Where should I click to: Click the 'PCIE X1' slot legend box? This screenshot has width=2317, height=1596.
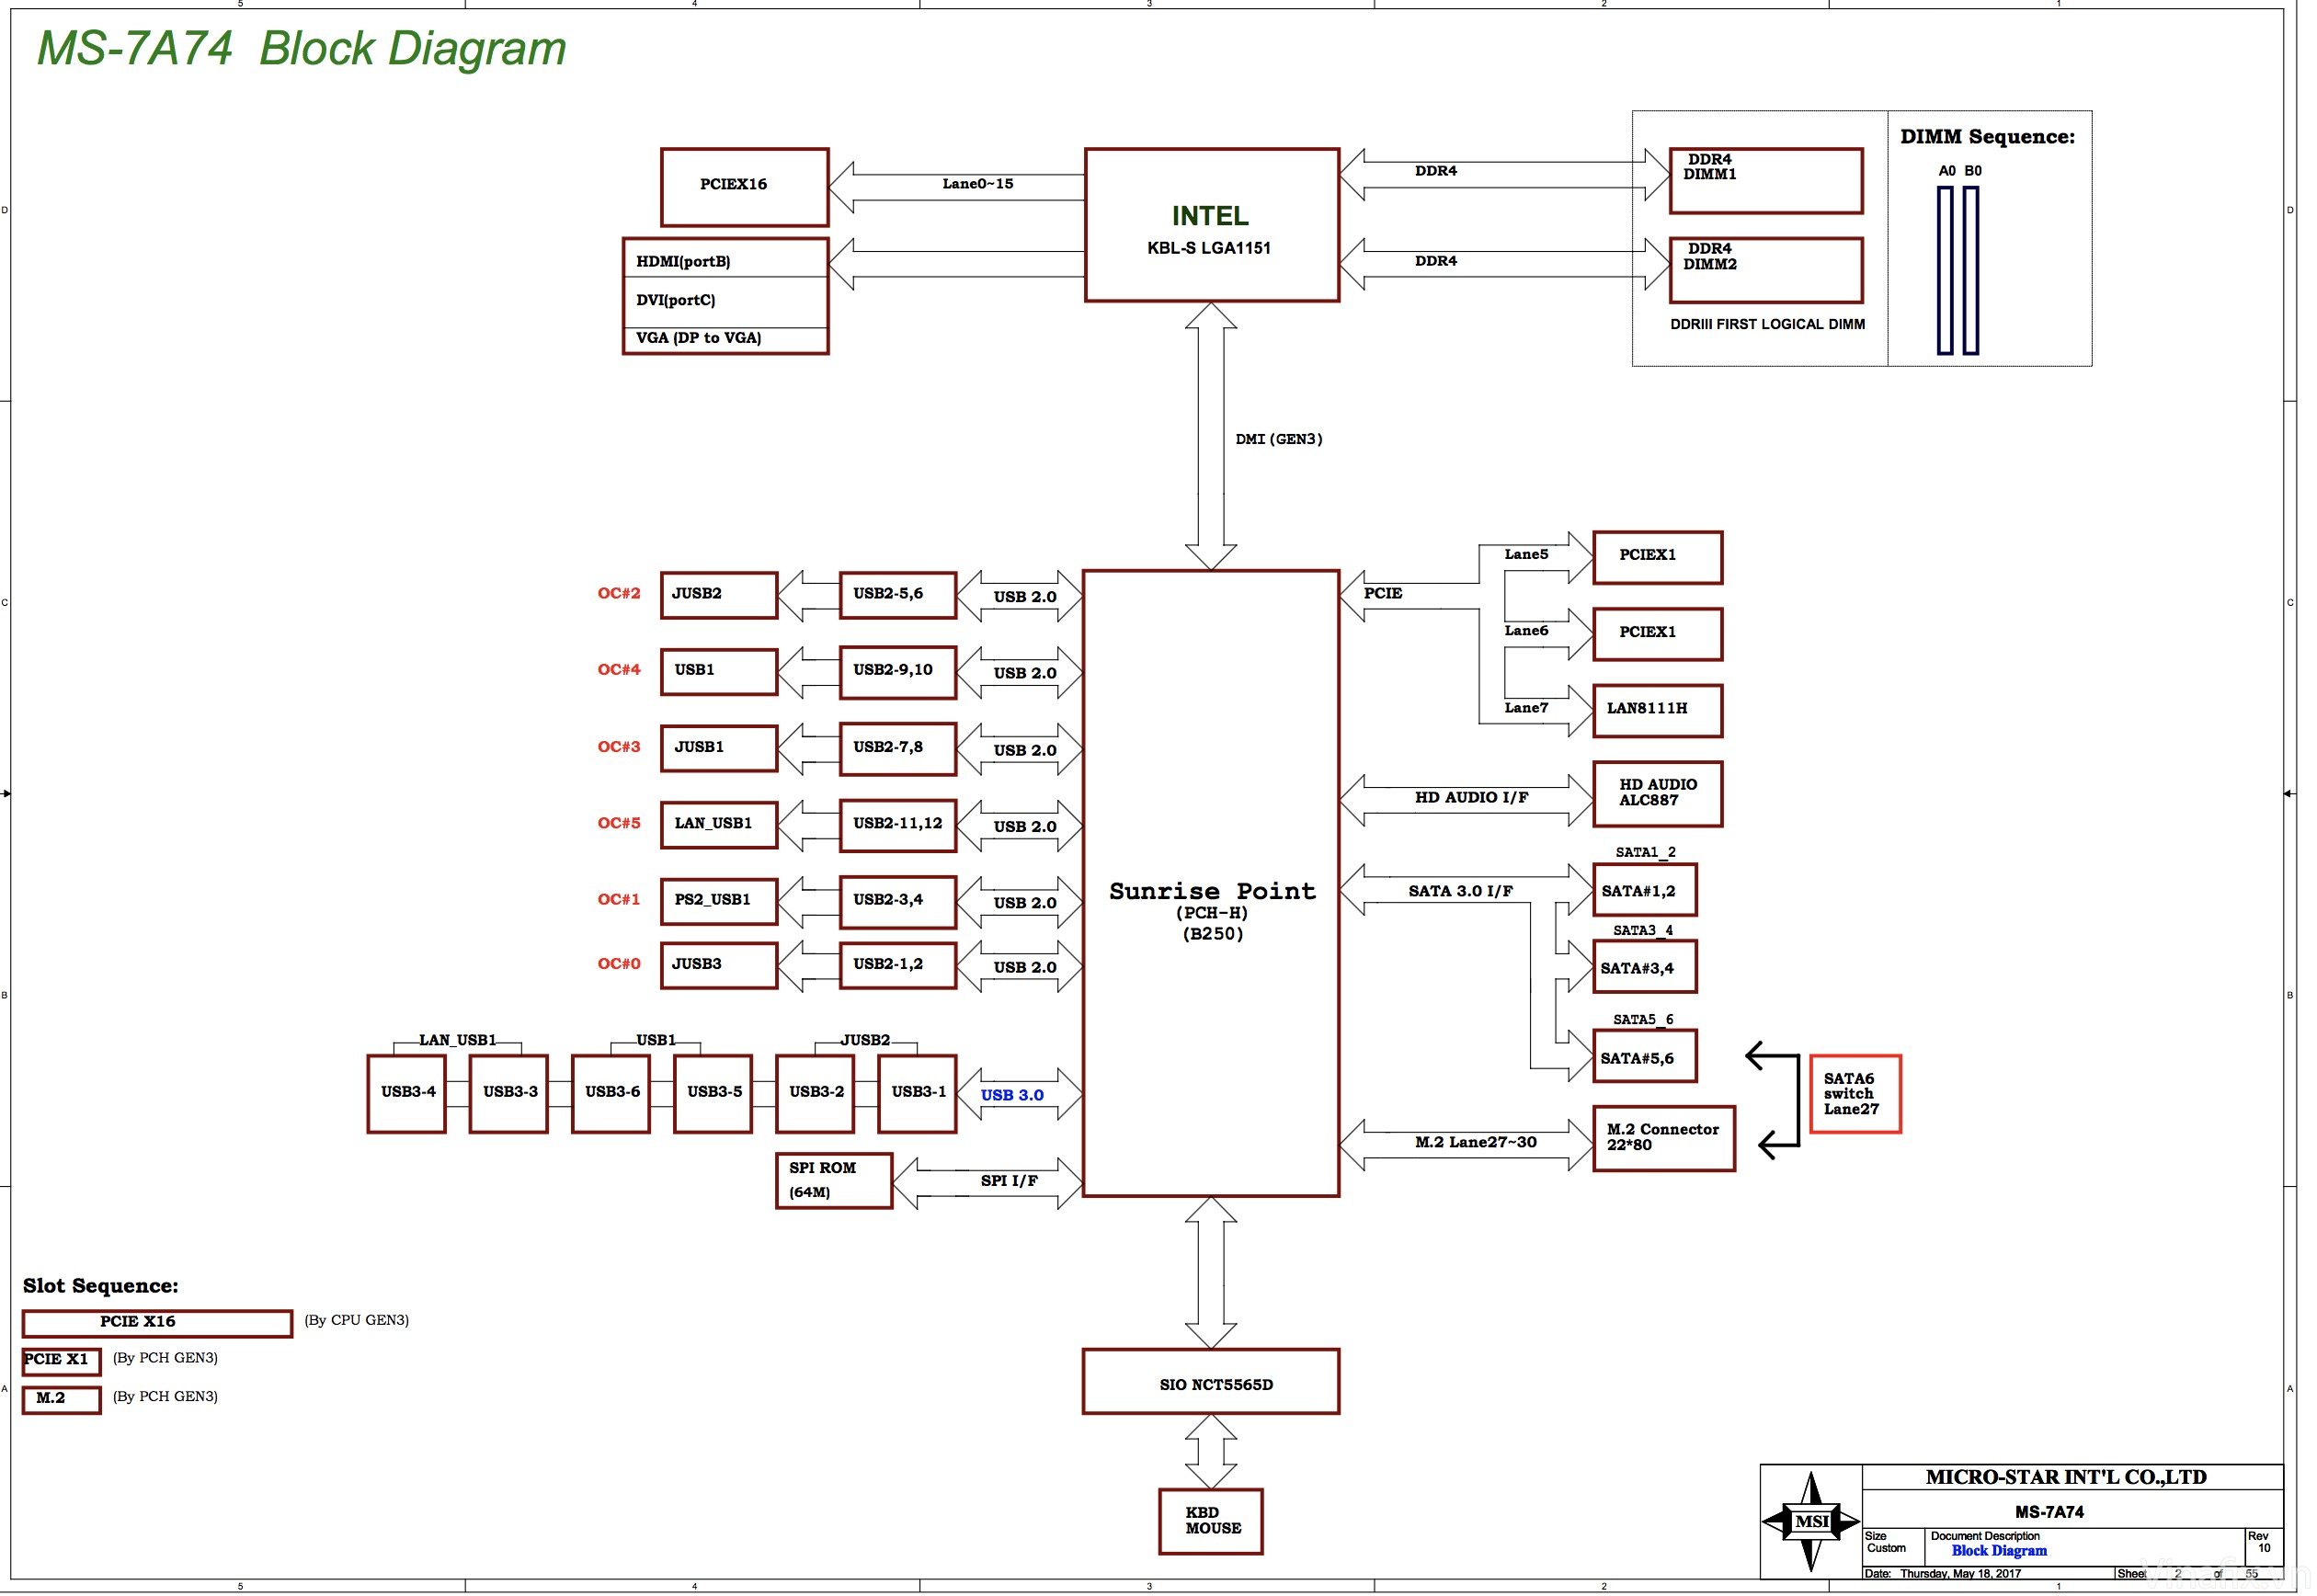[x=61, y=1361]
